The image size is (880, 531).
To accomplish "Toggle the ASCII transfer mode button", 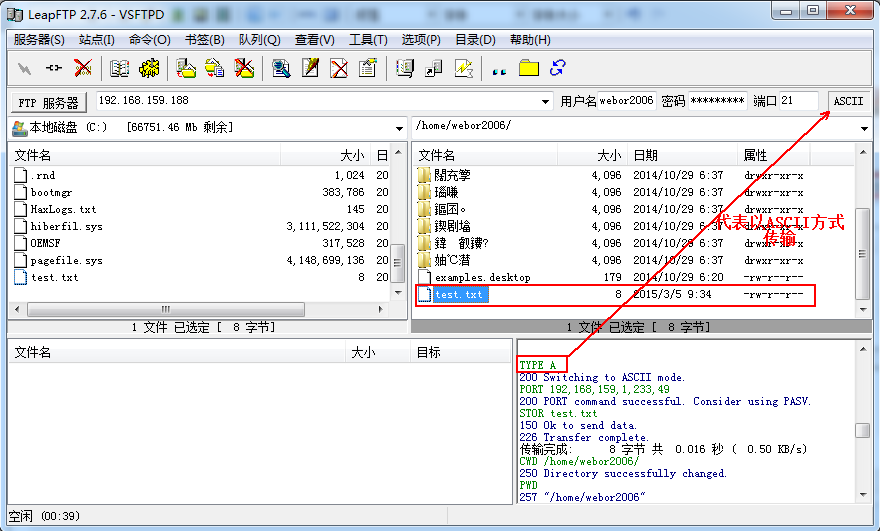I will coord(848,102).
